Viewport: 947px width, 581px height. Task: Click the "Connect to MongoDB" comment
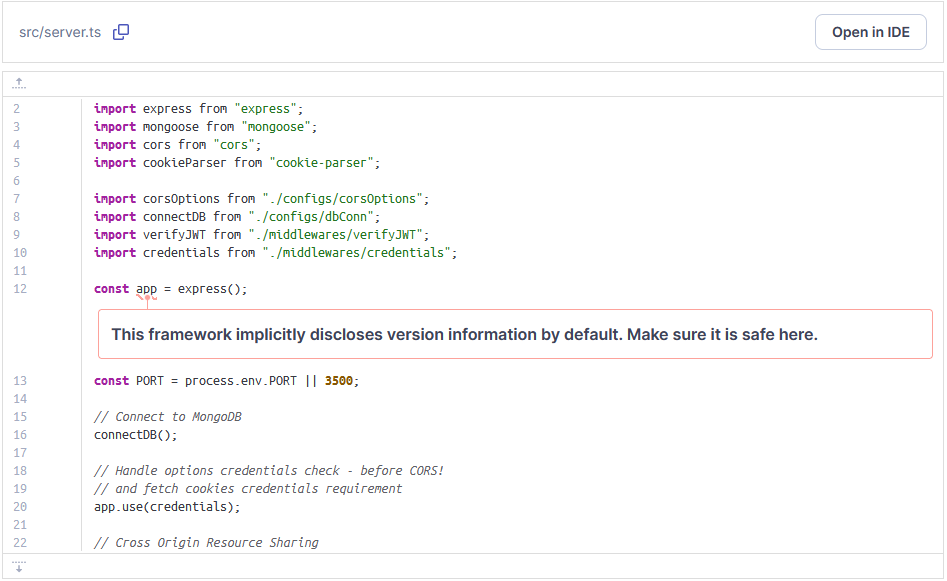[168, 417]
